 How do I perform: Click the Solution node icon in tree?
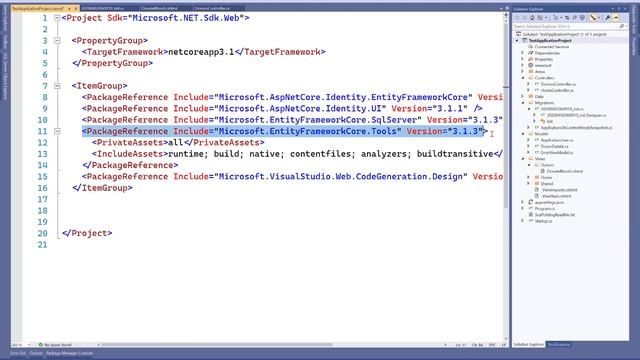tap(518, 34)
